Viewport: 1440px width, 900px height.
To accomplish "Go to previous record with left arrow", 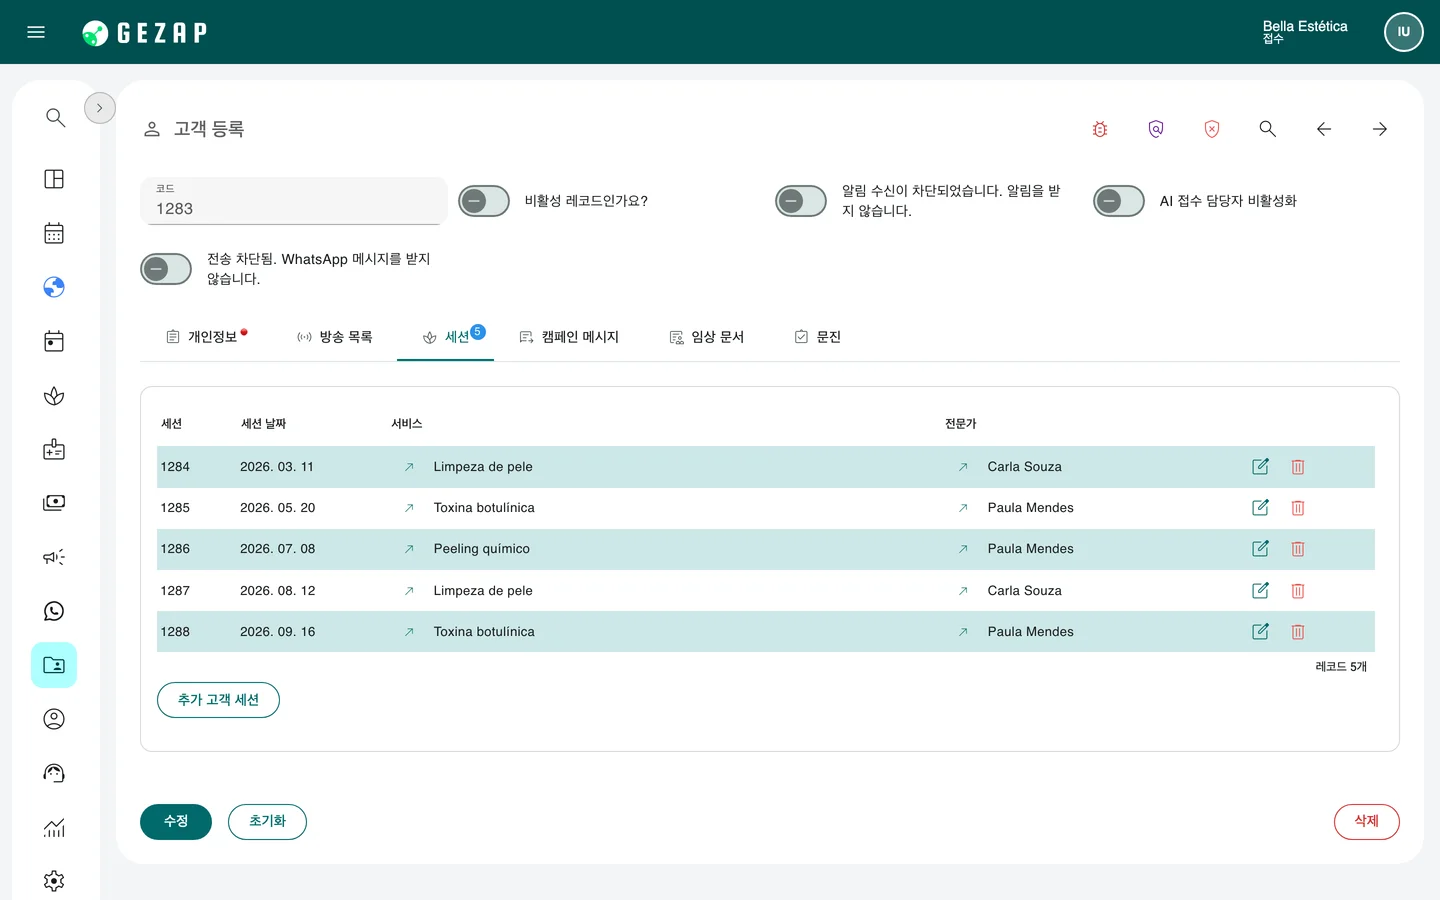I will [1324, 129].
